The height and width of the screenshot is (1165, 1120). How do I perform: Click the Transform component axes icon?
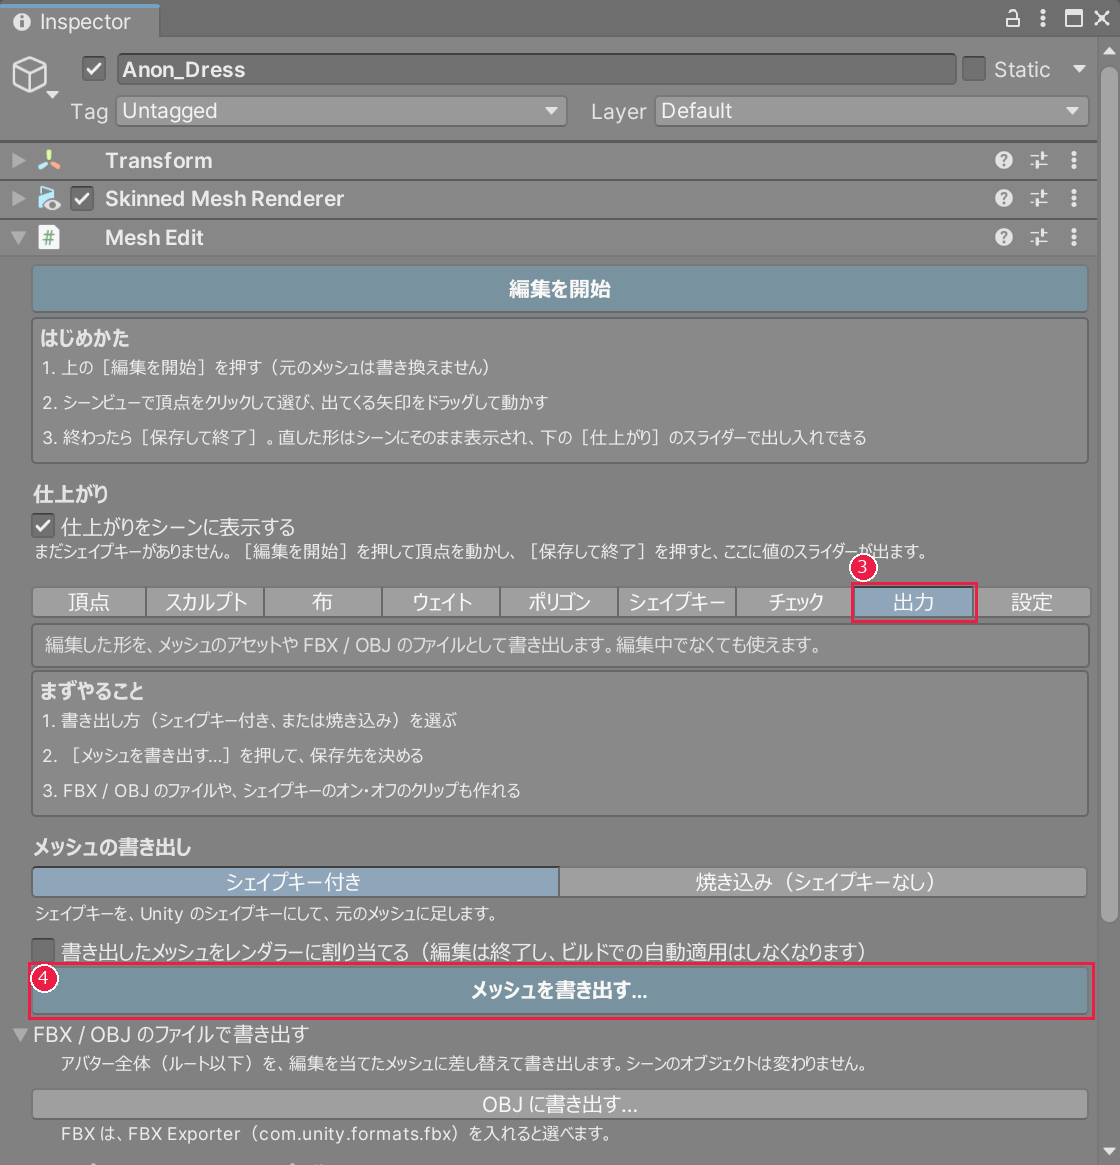(49, 160)
